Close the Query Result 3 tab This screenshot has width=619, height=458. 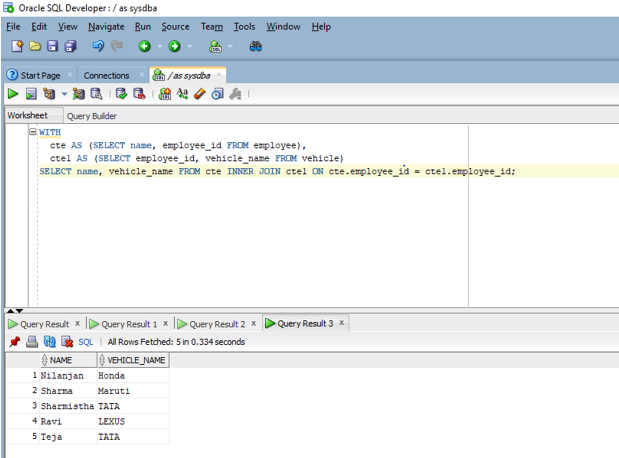(x=341, y=323)
